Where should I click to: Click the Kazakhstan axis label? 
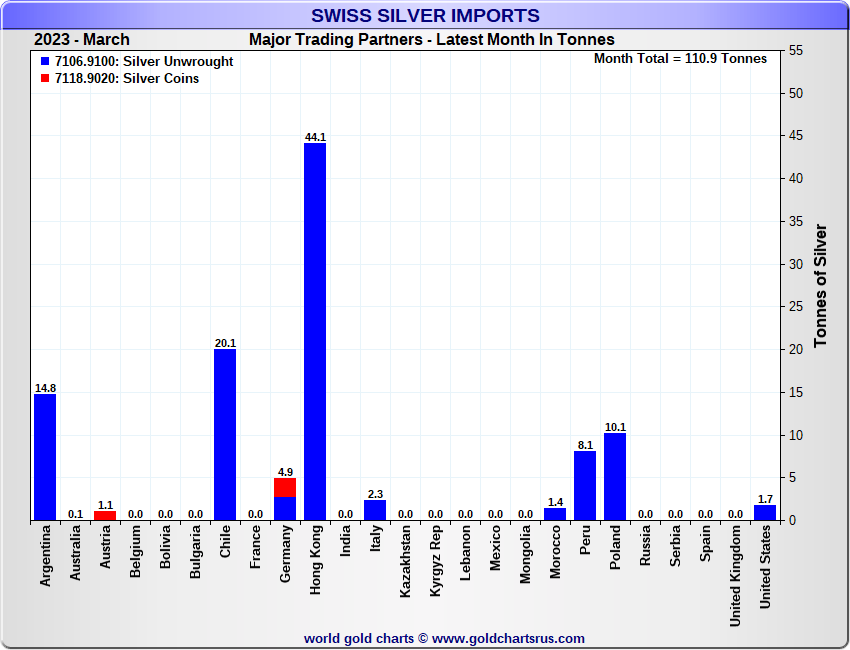coord(405,562)
